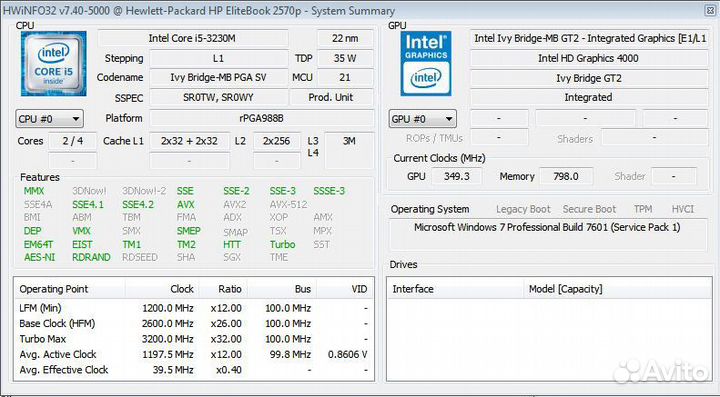Click the Clock column header

point(162,289)
